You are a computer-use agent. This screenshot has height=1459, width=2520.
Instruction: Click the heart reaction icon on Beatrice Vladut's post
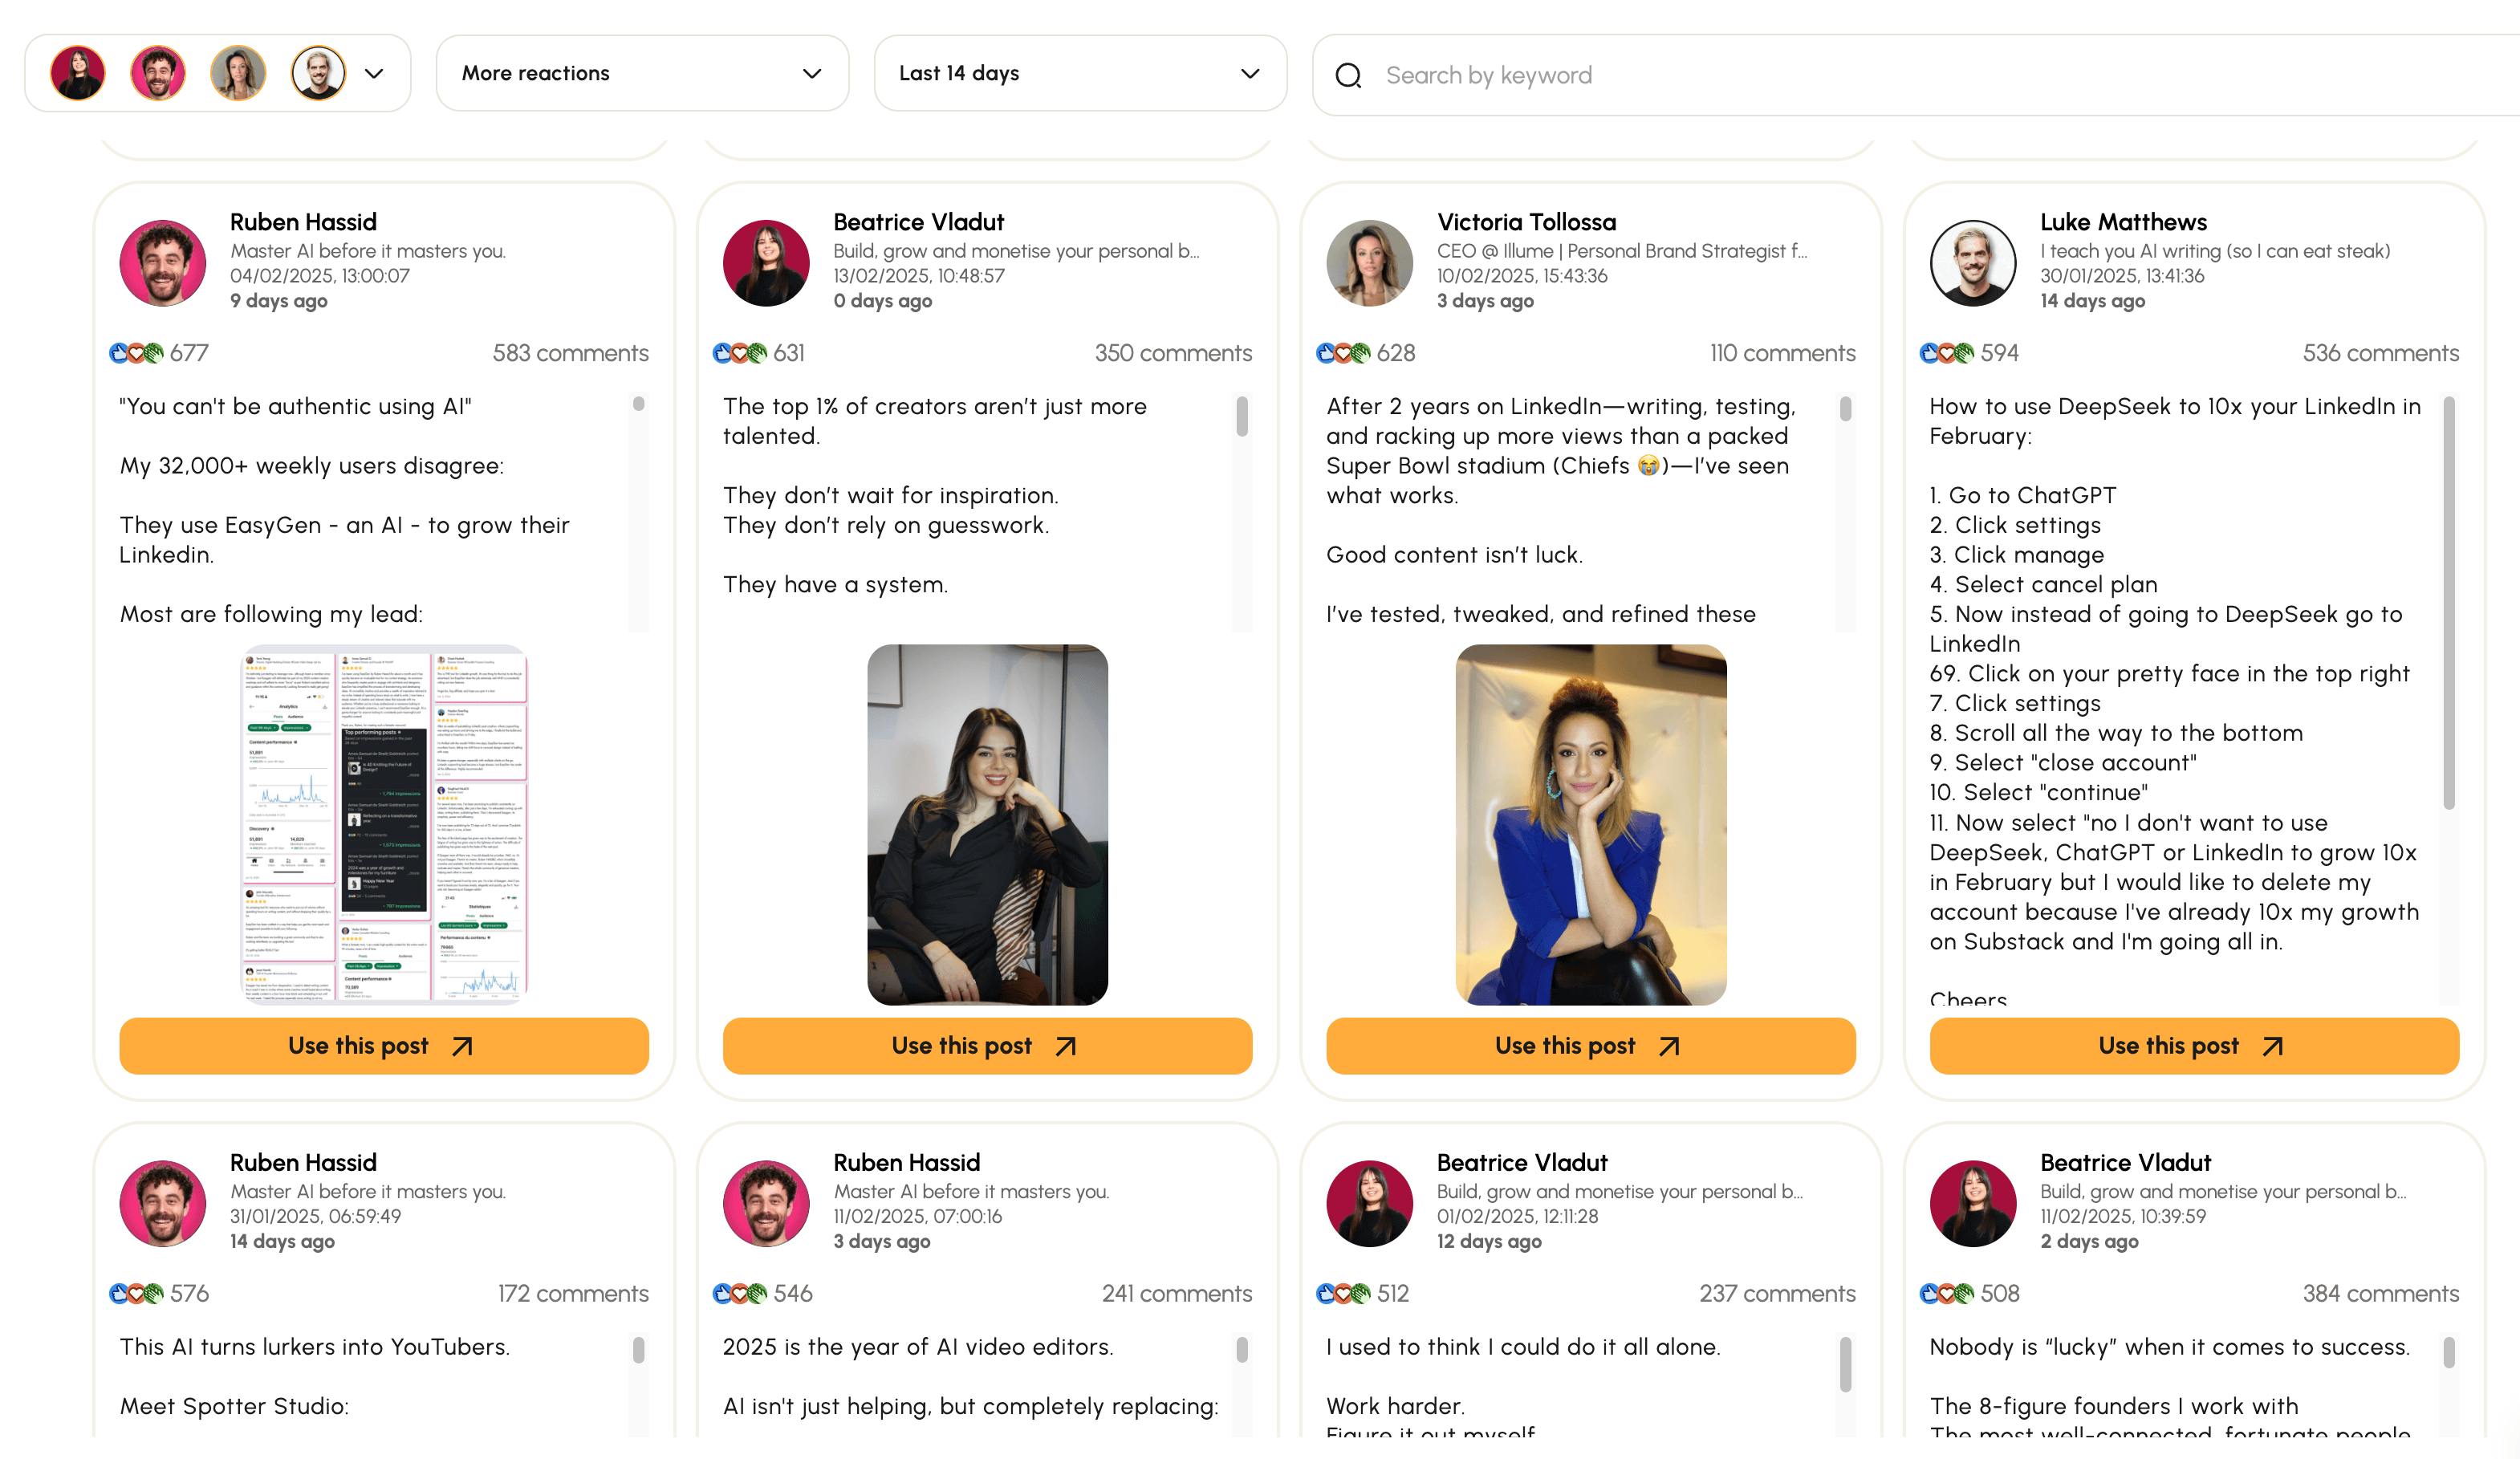coord(740,352)
